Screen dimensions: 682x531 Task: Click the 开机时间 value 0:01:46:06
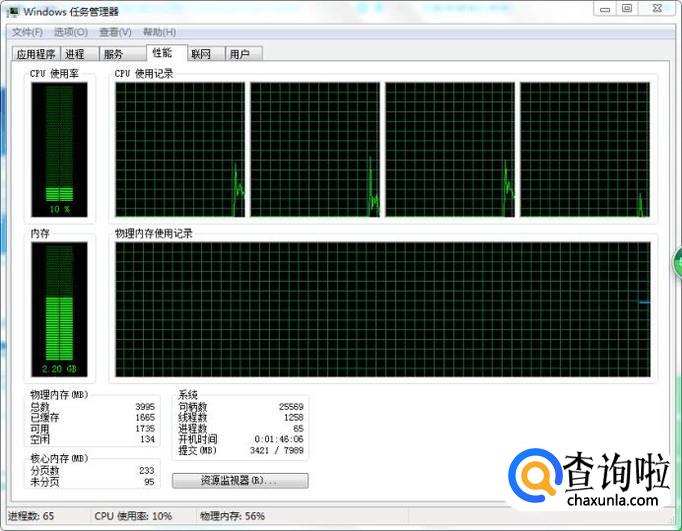coord(279,439)
